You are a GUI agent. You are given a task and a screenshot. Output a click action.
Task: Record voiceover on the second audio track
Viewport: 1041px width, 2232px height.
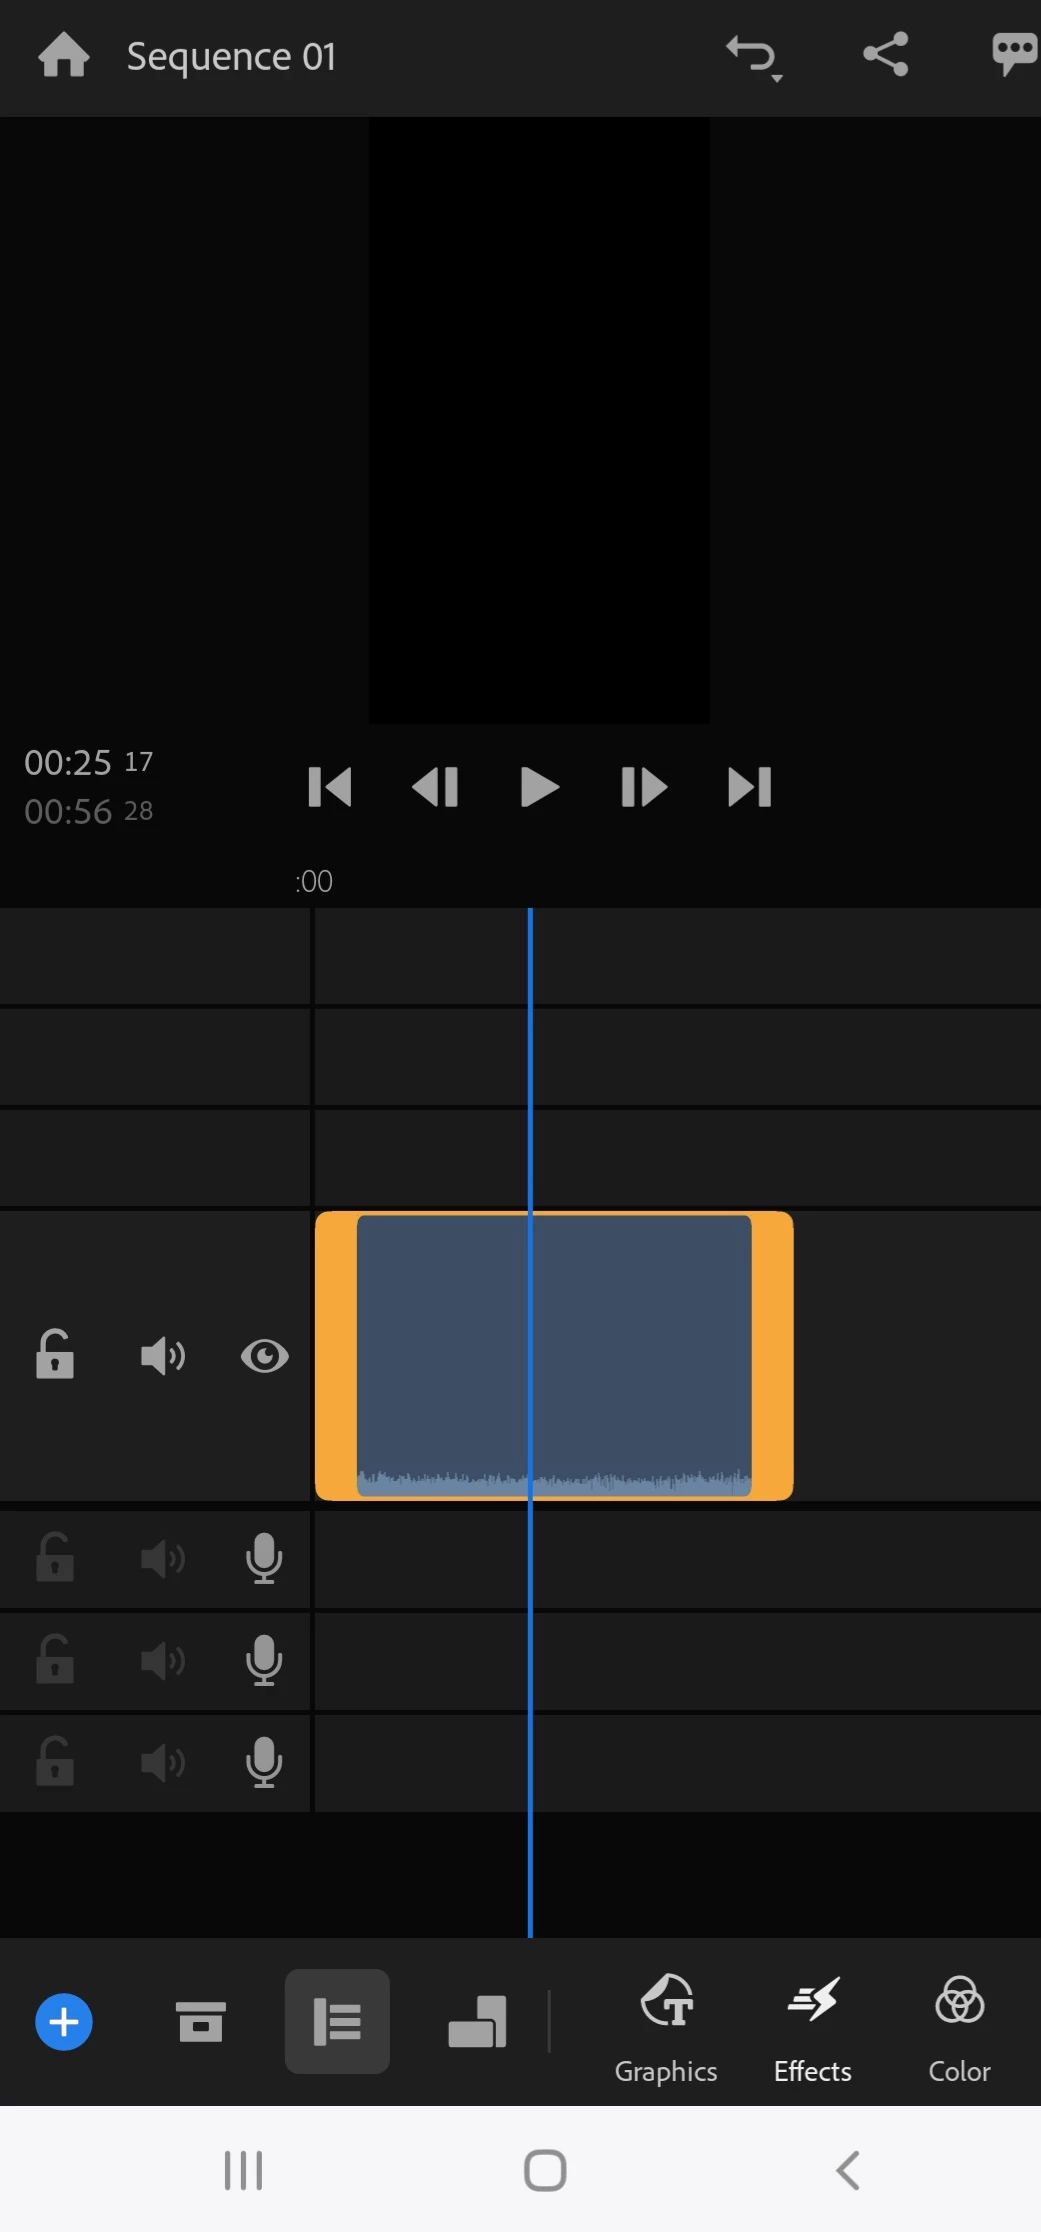pos(264,1660)
